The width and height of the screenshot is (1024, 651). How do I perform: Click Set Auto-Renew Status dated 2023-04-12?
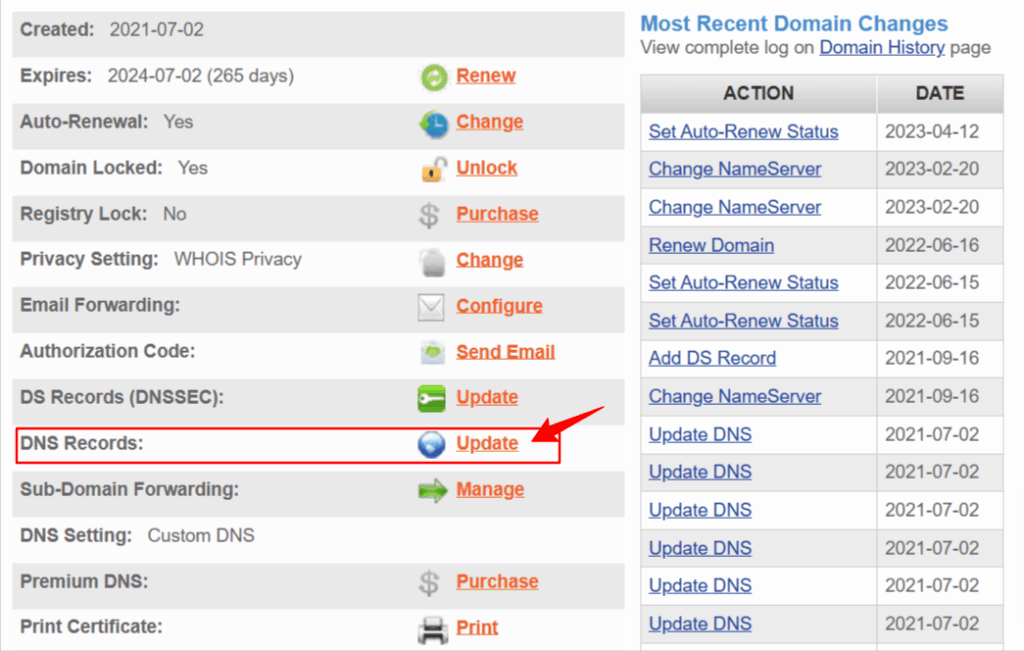click(x=743, y=132)
